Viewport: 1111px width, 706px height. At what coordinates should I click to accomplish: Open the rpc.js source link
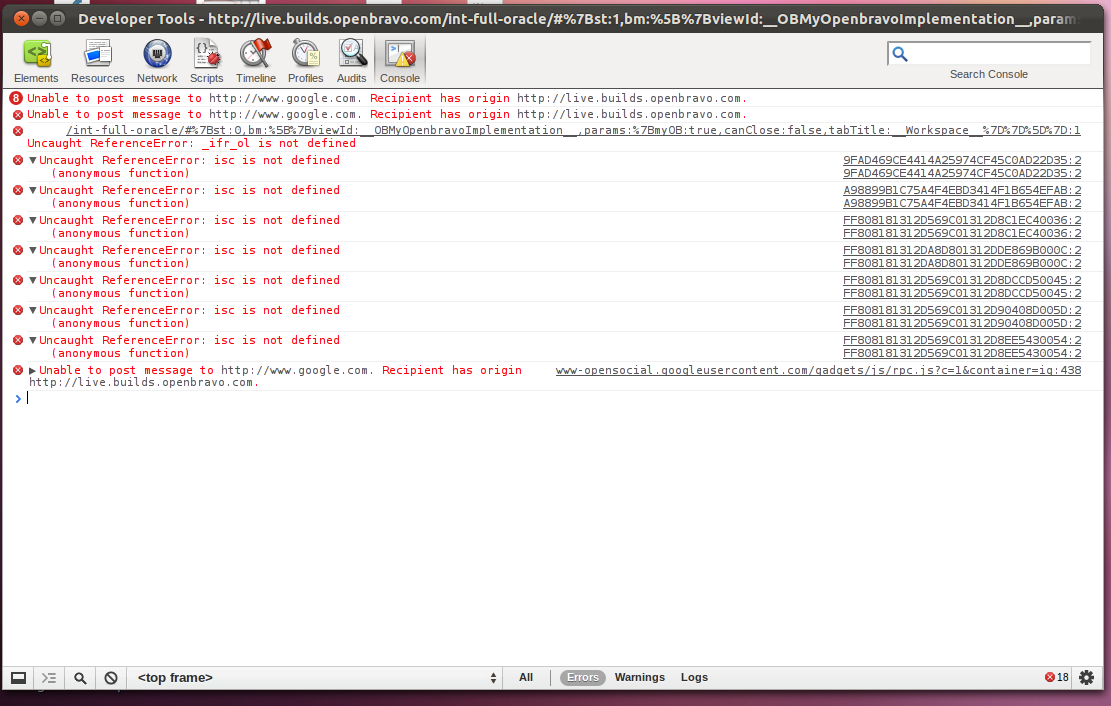click(818, 370)
